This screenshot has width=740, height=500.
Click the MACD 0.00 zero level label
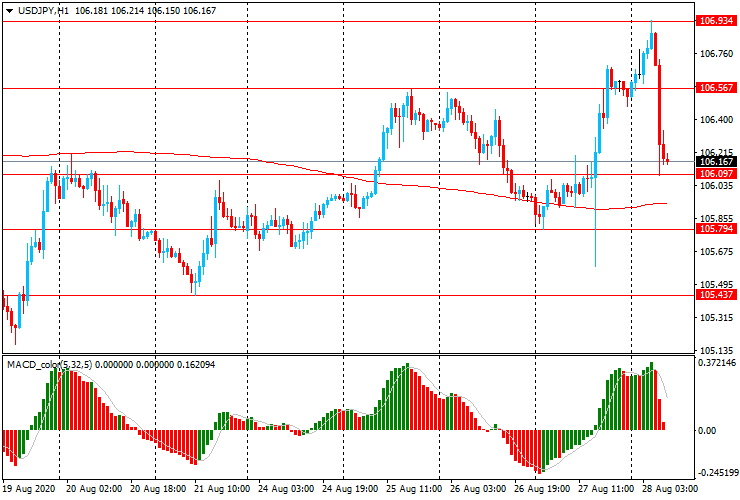(x=708, y=430)
